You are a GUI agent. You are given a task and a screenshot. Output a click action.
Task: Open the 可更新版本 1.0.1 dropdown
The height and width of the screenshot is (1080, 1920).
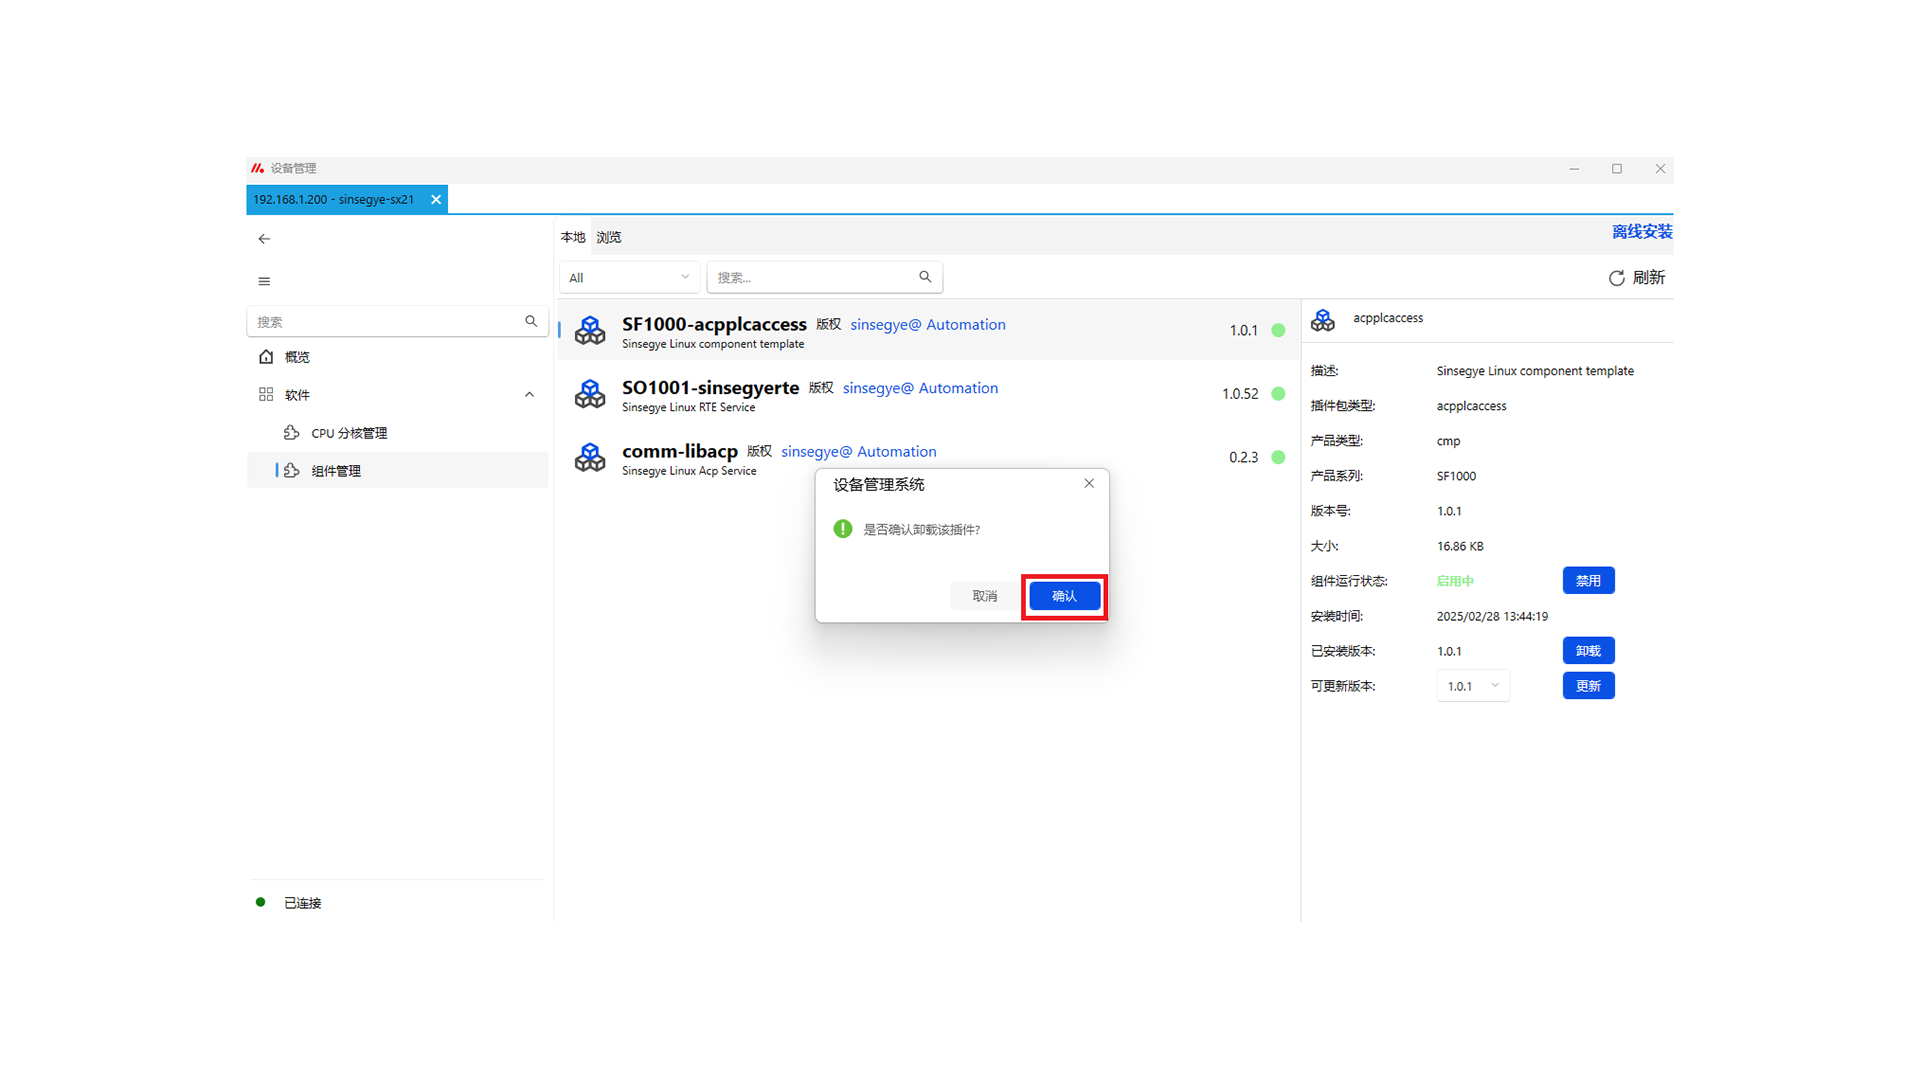1473,686
